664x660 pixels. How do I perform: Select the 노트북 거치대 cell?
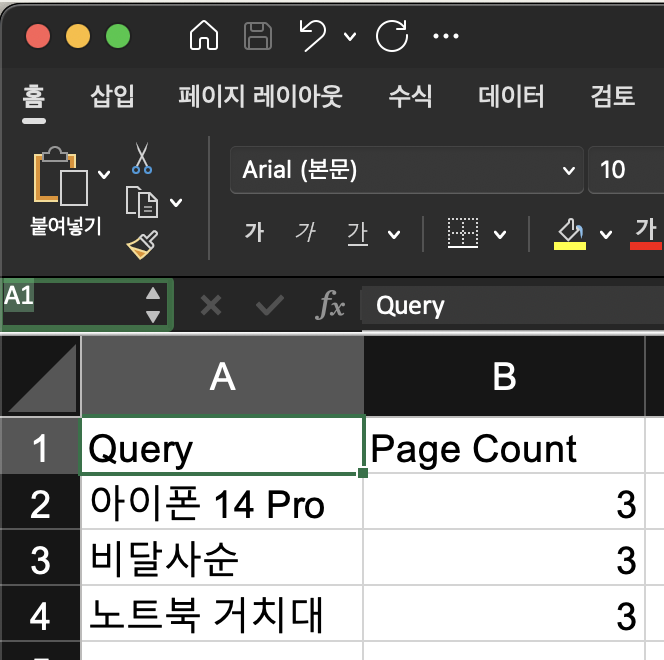(222, 615)
